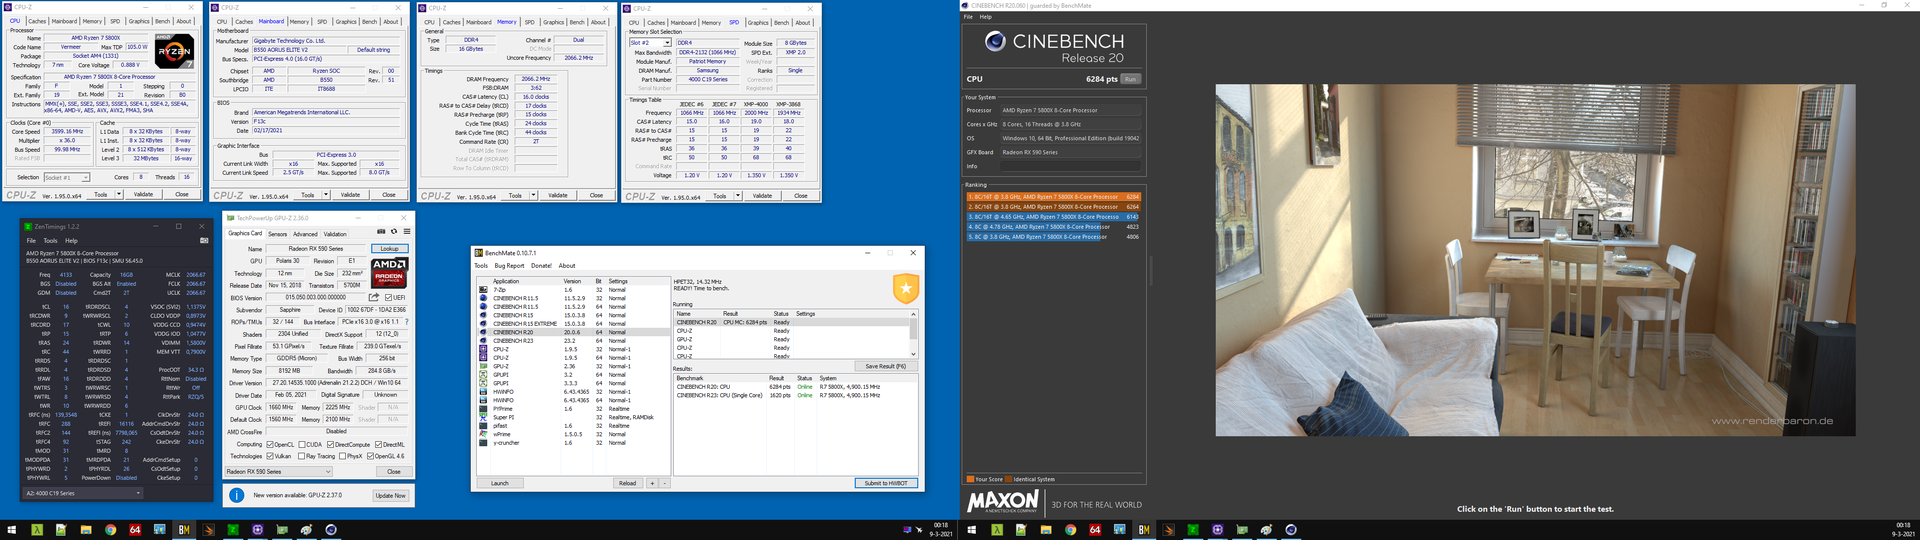Click the Lookup button in GPU-Z

pyautogui.click(x=389, y=249)
